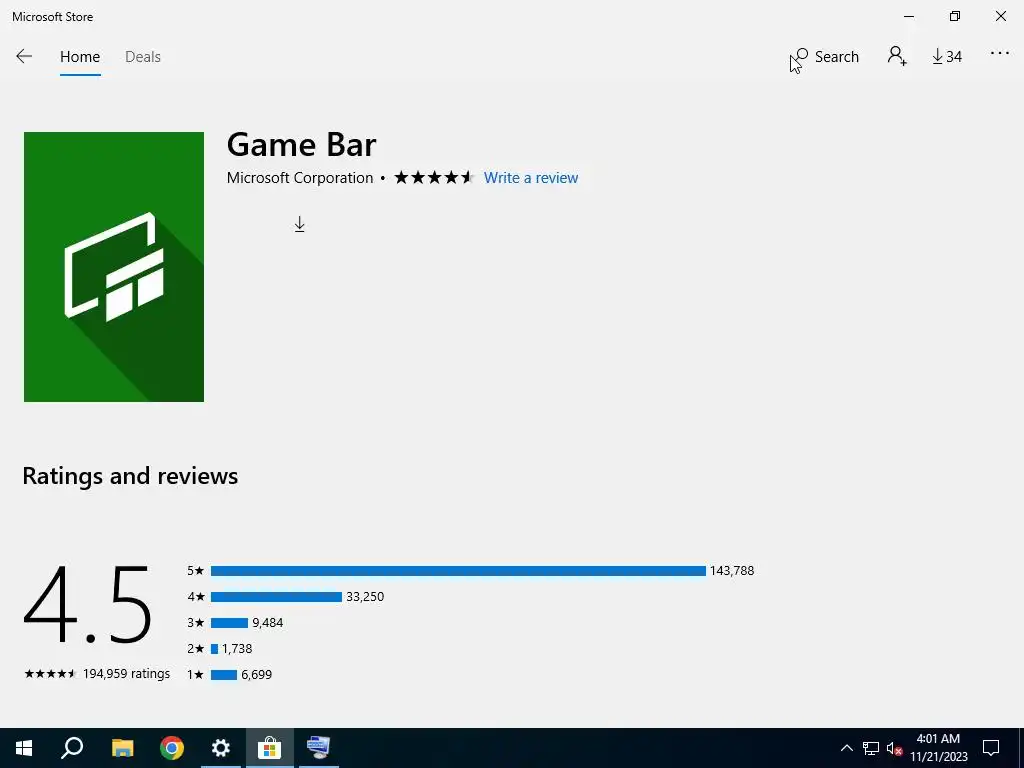The width and height of the screenshot is (1024, 768).
Task: Open the notification center icon
Action: click(991, 748)
